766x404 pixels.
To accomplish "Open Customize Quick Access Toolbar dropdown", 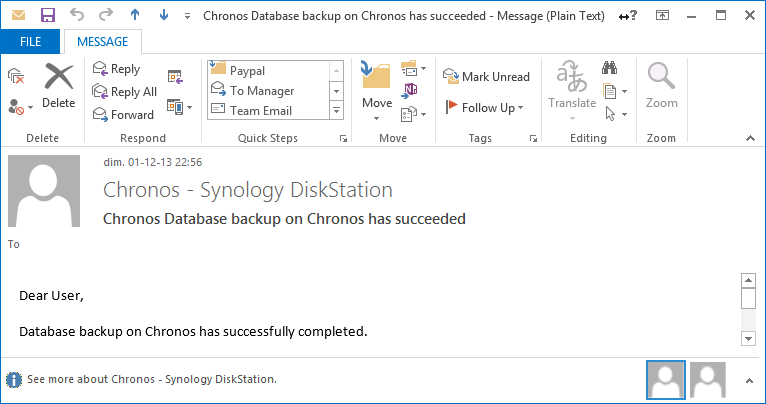I will tap(187, 16).
